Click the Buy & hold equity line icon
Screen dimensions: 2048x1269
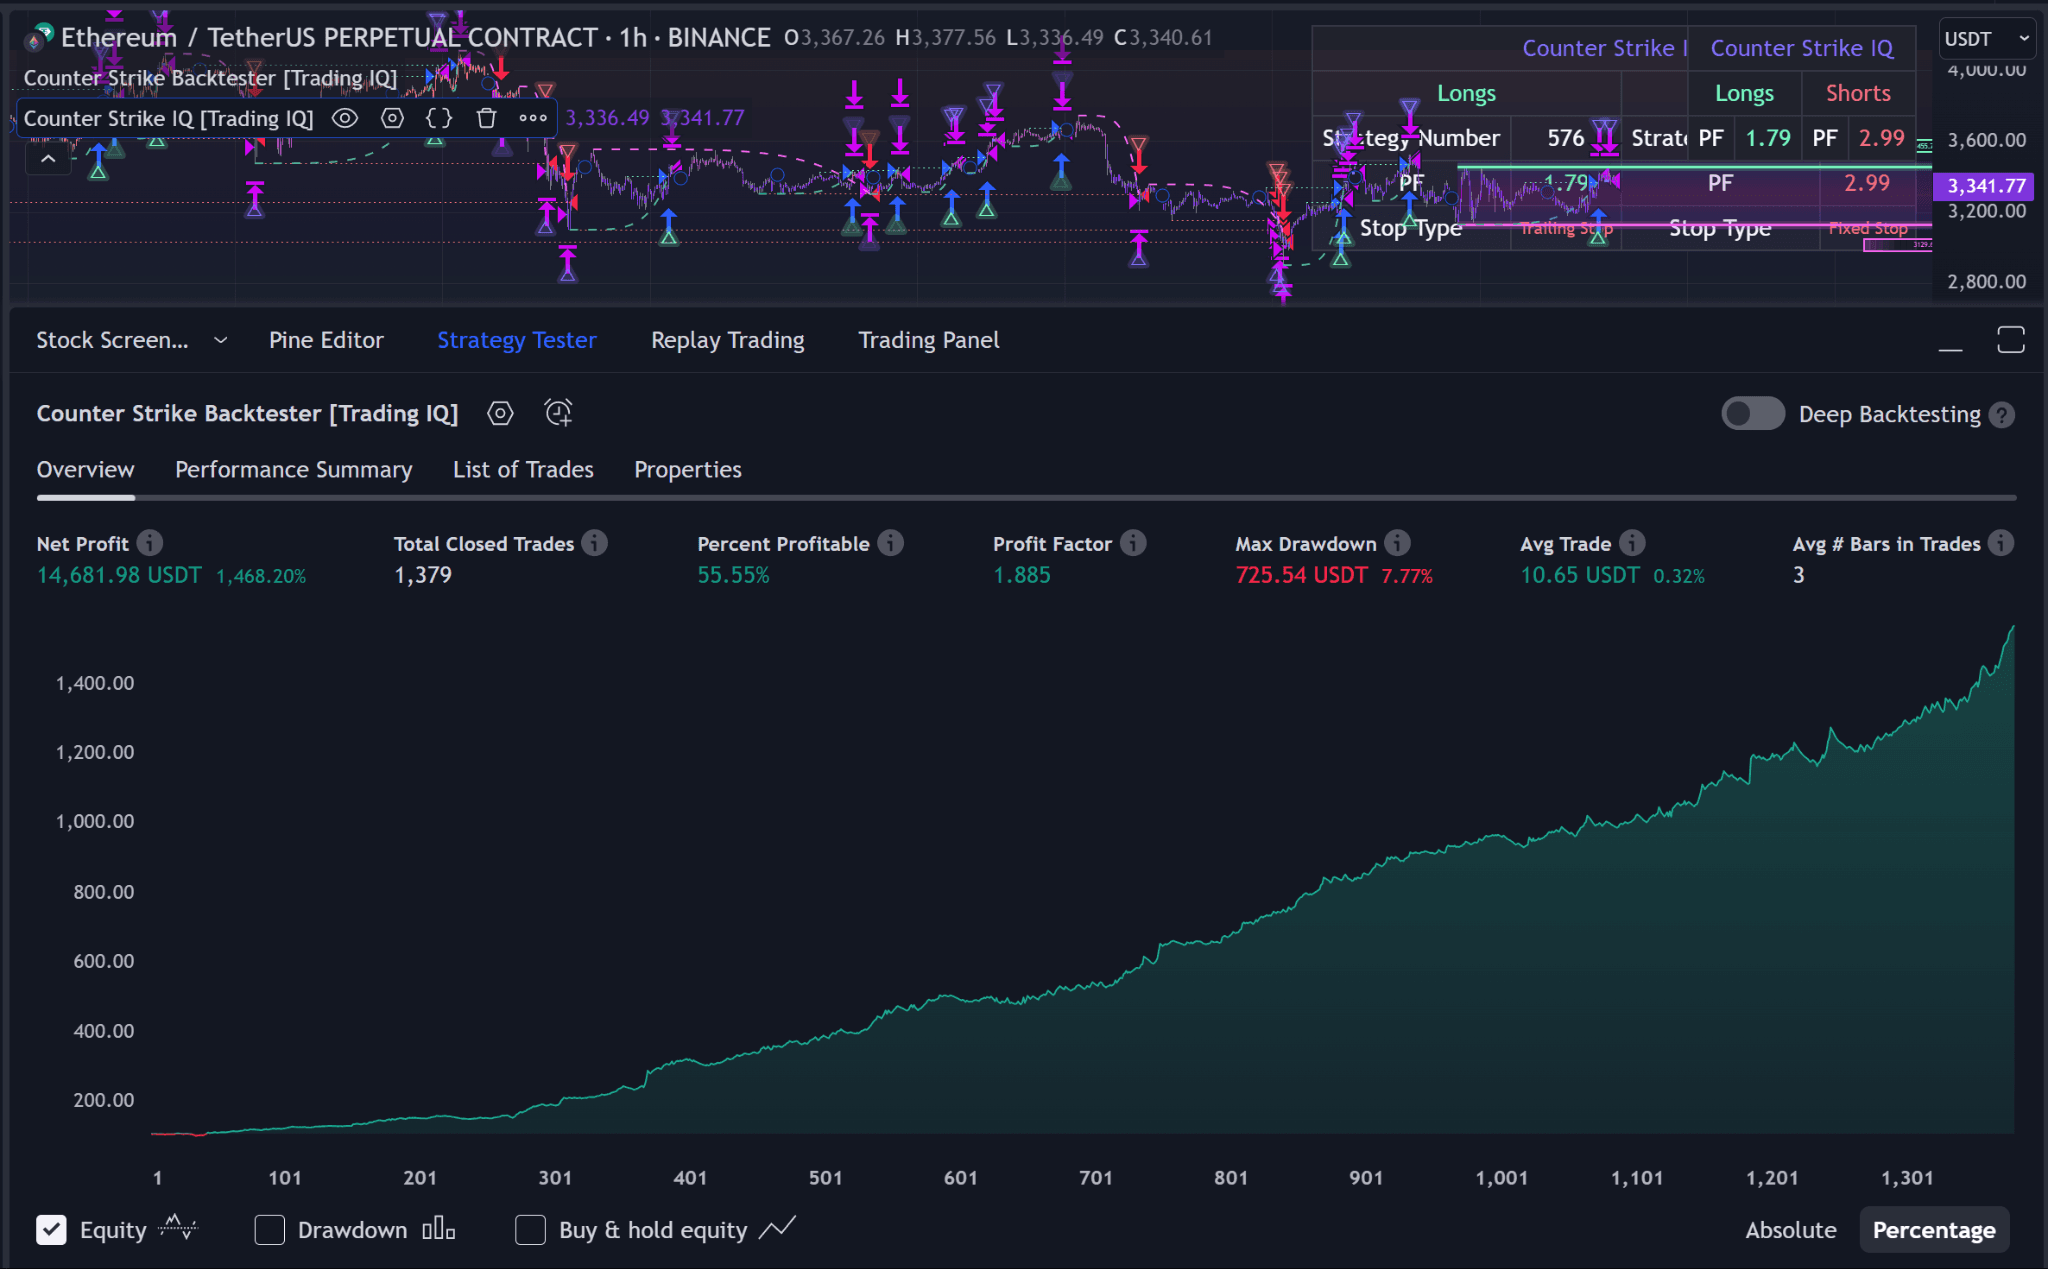[x=777, y=1227]
